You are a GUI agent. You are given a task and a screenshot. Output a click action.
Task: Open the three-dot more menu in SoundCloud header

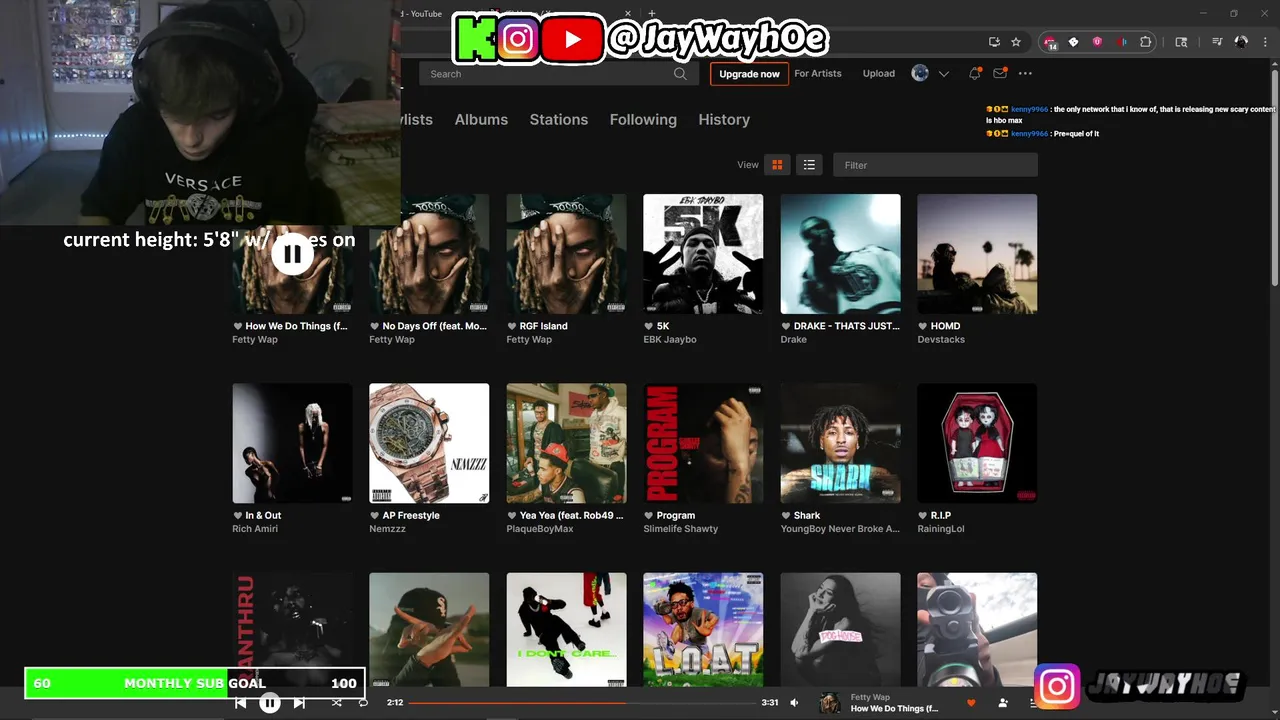[1025, 73]
